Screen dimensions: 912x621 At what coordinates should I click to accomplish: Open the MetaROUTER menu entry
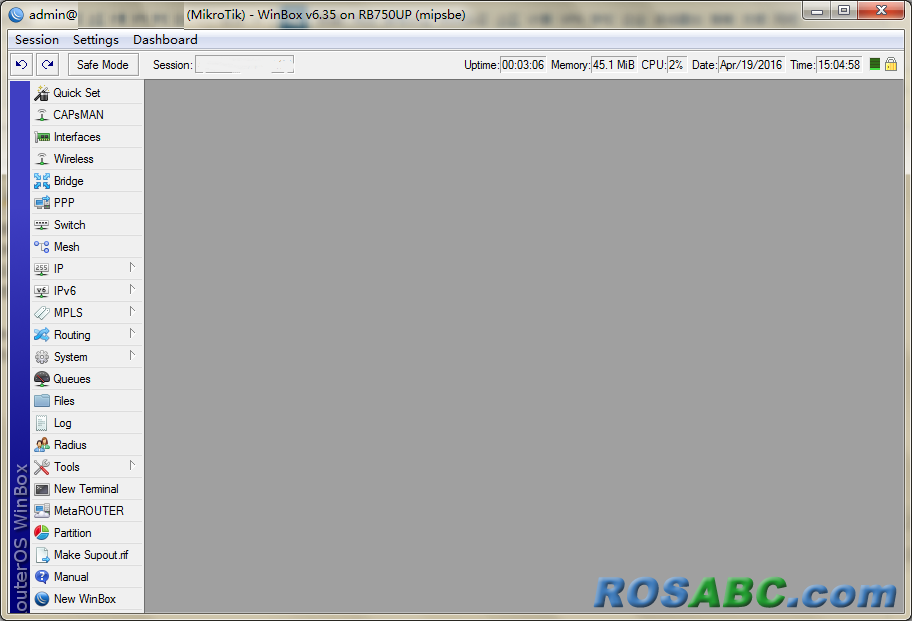[86, 511]
